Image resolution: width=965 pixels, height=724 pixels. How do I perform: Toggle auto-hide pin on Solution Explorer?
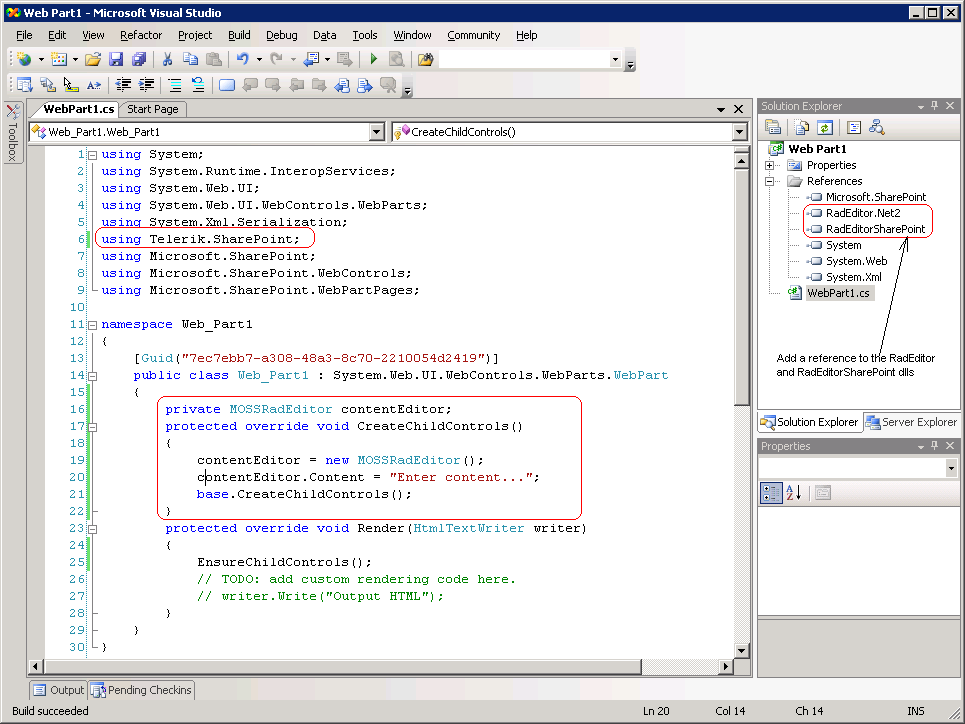(934, 106)
